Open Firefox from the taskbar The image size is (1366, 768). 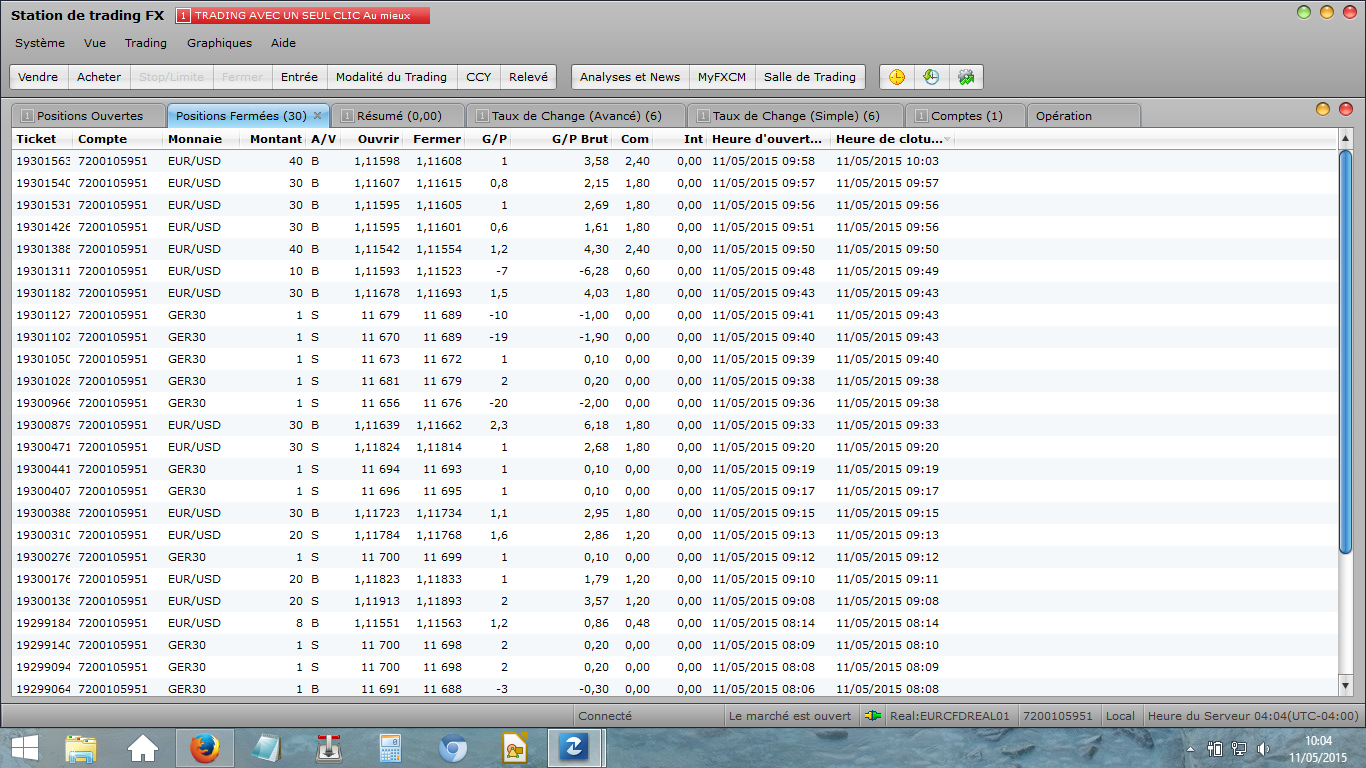point(204,748)
